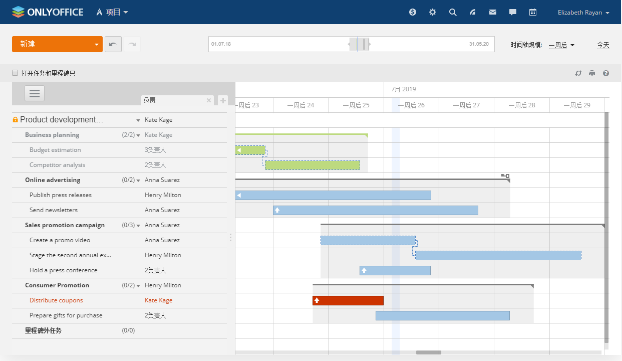This screenshot has height=361, width=622.
Task: Select the Prepare gifts for purchase task
Action: click(119, 316)
